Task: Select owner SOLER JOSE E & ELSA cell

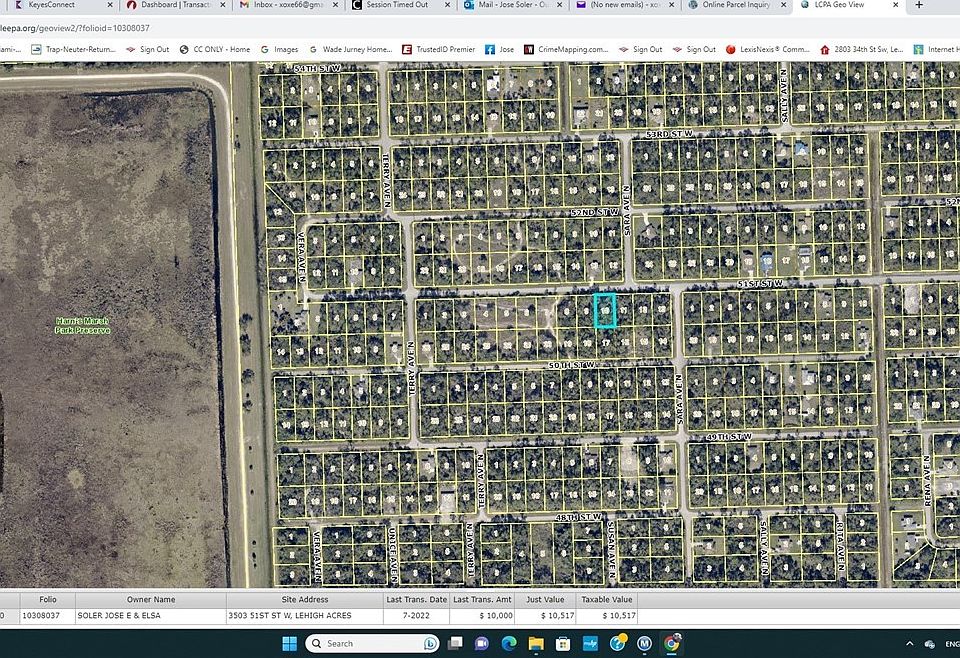Action: pyautogui.click(x=151, y=616)
